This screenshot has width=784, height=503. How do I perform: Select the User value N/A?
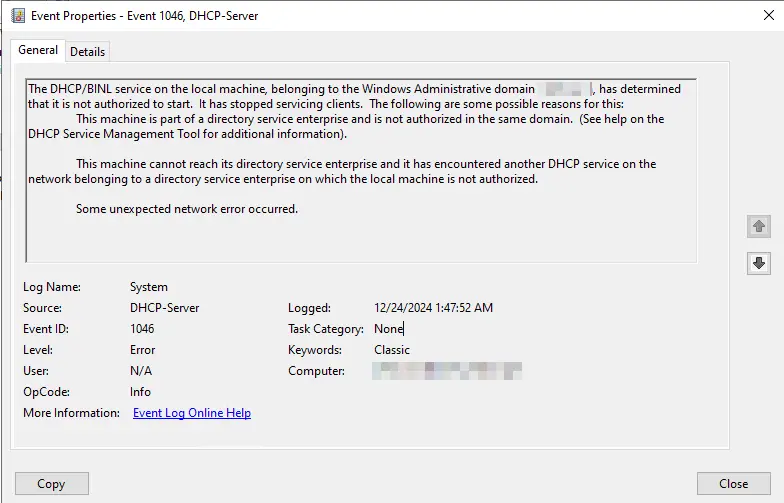coord(141,371)
